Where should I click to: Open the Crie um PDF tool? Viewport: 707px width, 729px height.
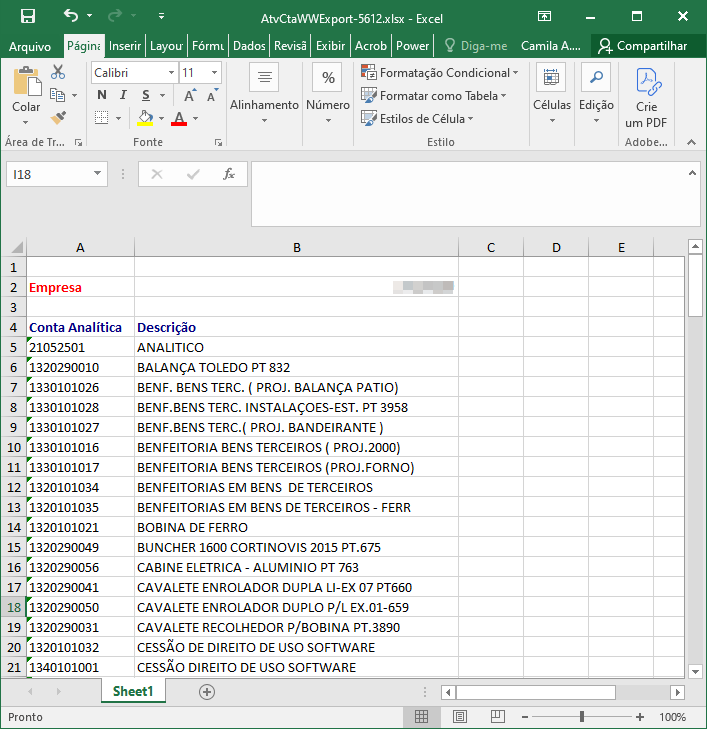click(646, 98)
